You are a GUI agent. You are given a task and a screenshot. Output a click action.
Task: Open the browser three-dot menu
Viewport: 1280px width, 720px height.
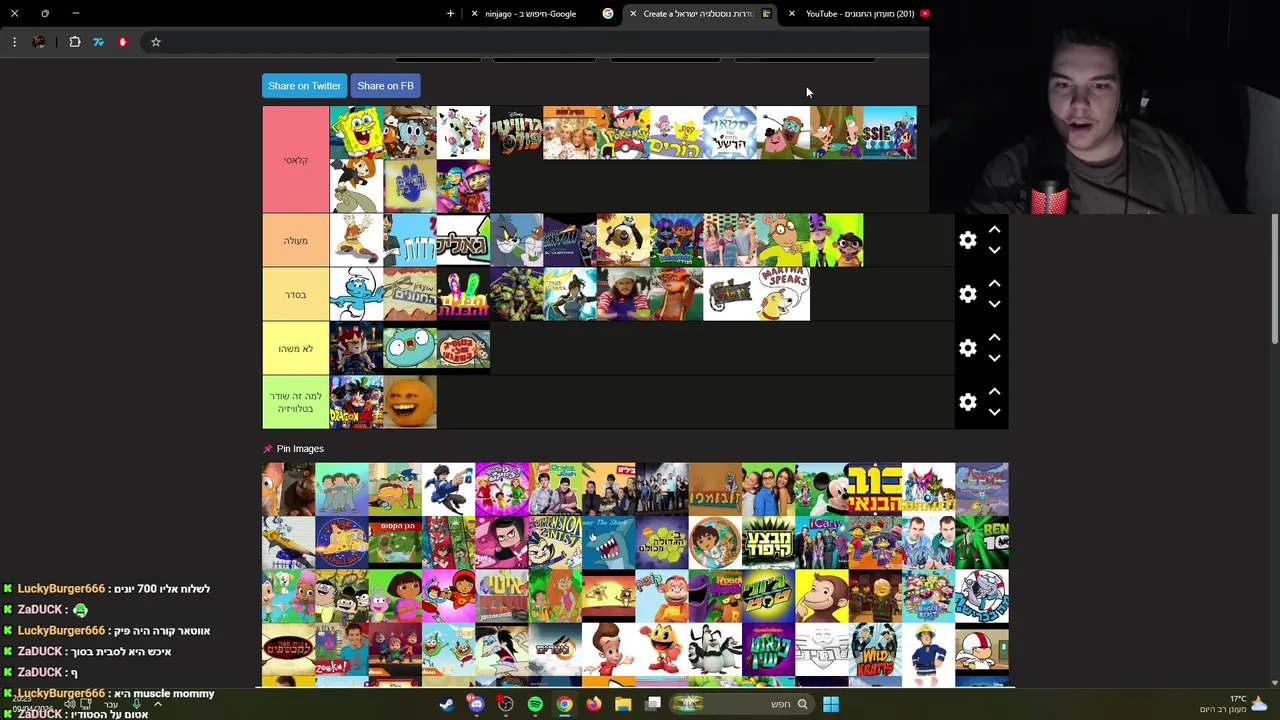click(x=14, y=42)
